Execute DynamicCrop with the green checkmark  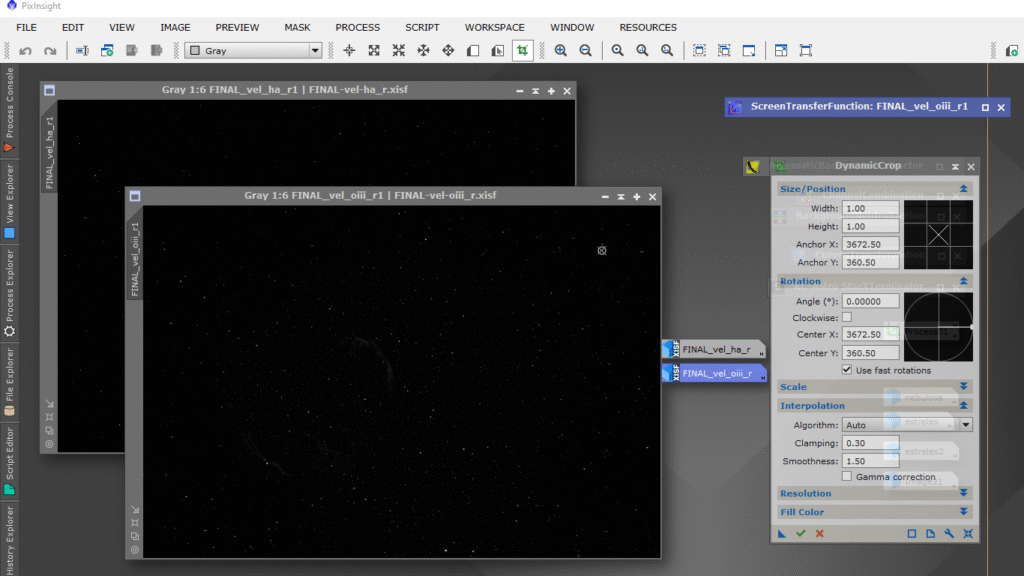pyautogui.click(x=801, y=534)
